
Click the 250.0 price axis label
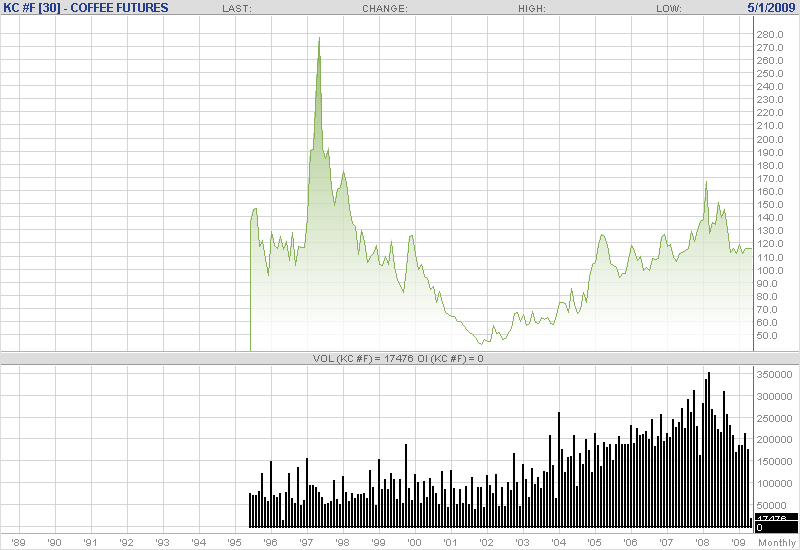coord(769,74)
